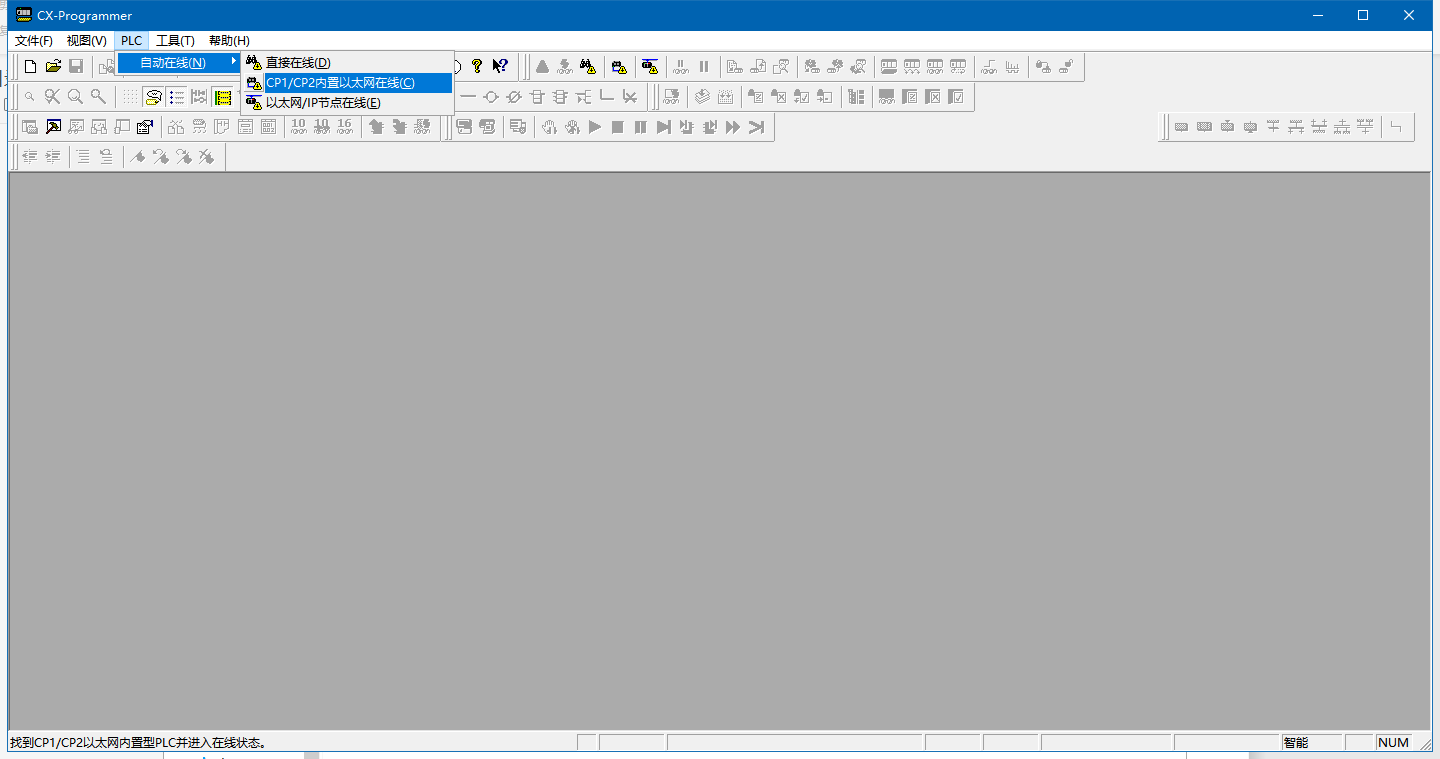This screenshot has width=1440, height=759.
Task: Click the properties icon in third toolbar row
Action: coord(144,127)
